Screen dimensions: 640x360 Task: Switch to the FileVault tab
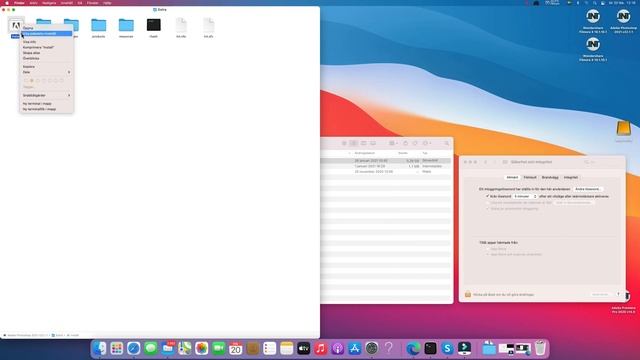(x=530, y=178)
